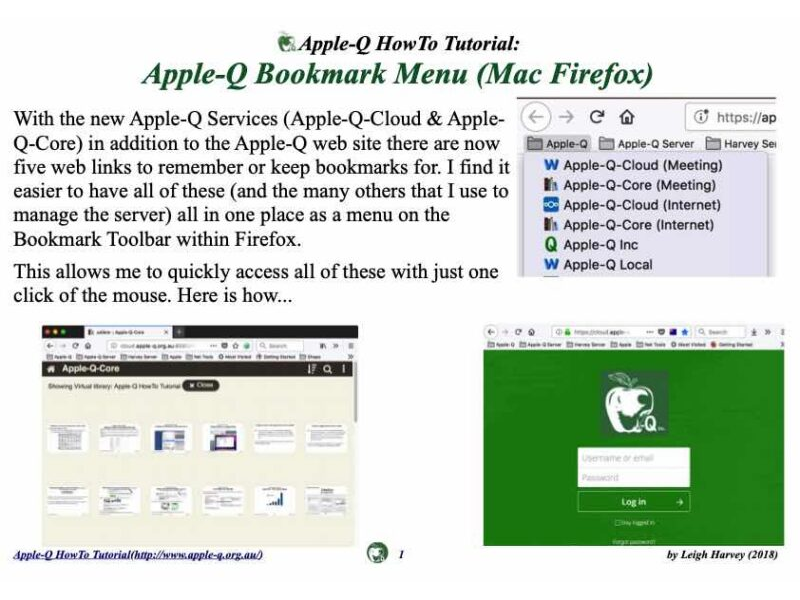Open the Apple-Q bookmark folder menu
The height and width of the screenshot is (600, 800).
pos(557,144)
